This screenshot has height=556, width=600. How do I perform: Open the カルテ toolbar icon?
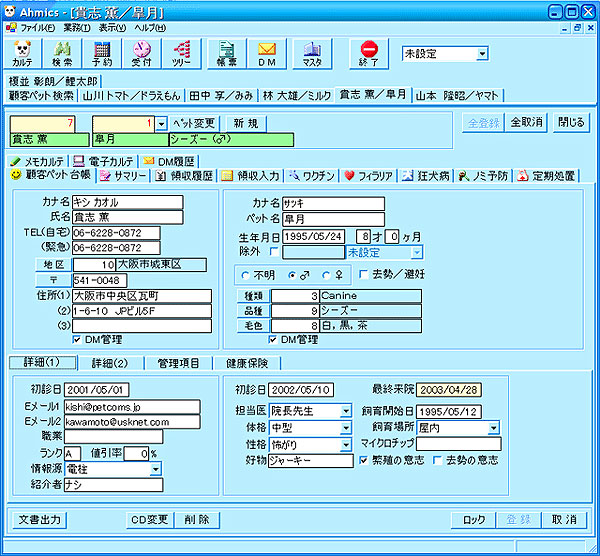24,52
